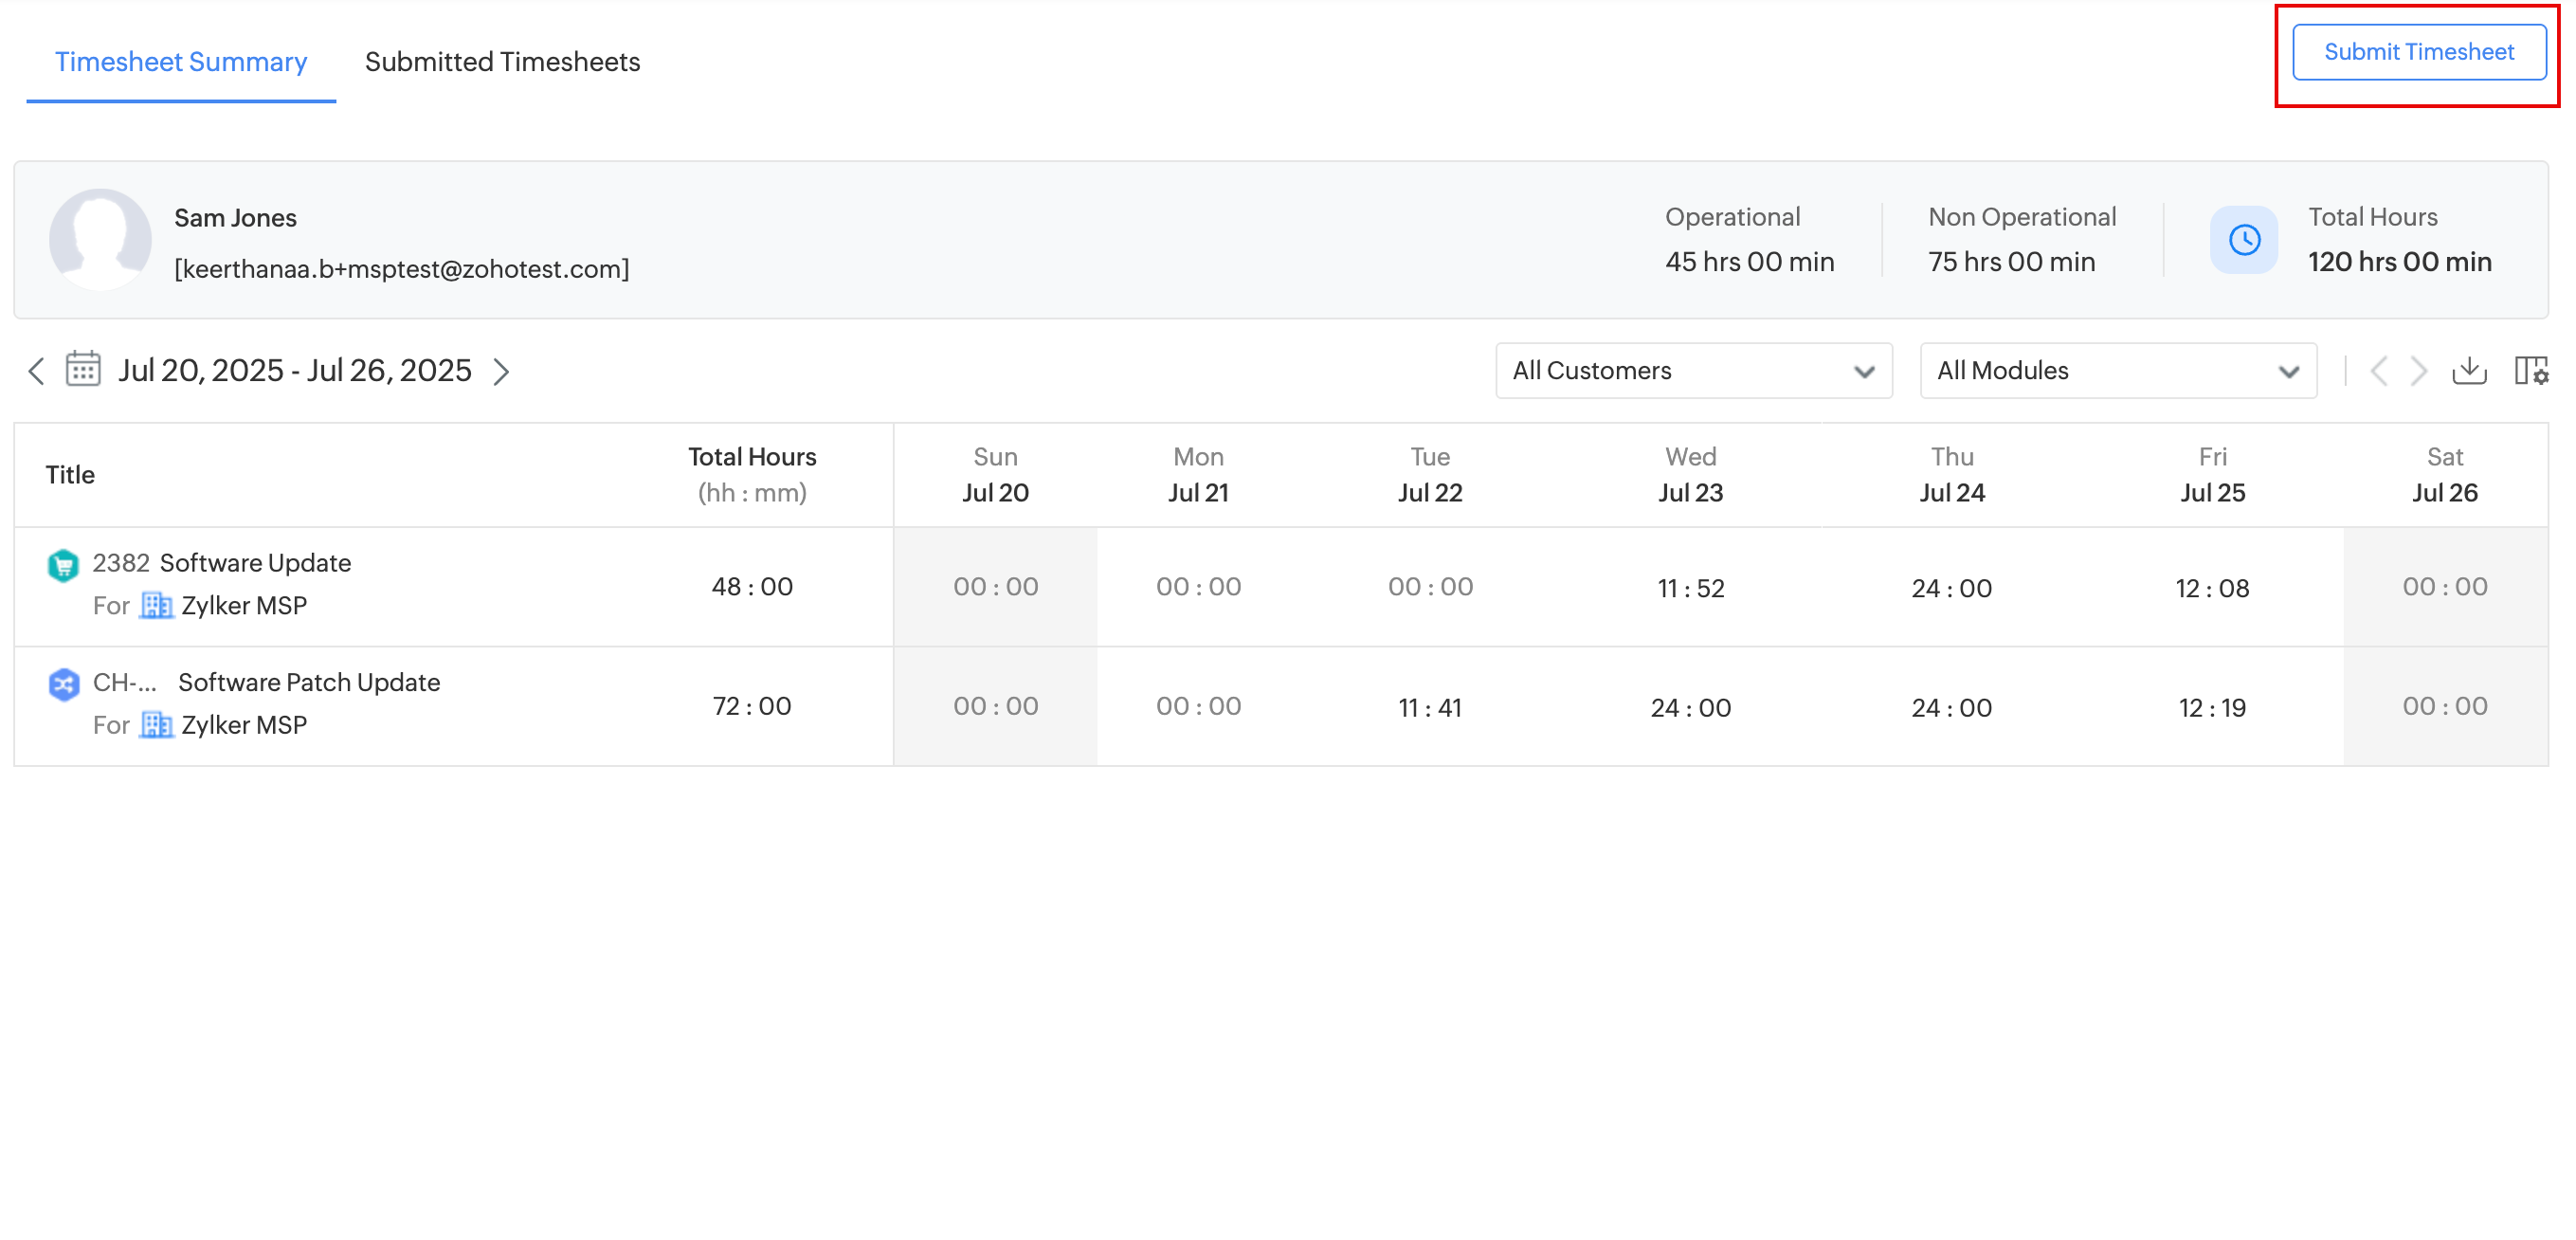
Task: Open the Software Patch Update entry
Action: pos(308,683)
